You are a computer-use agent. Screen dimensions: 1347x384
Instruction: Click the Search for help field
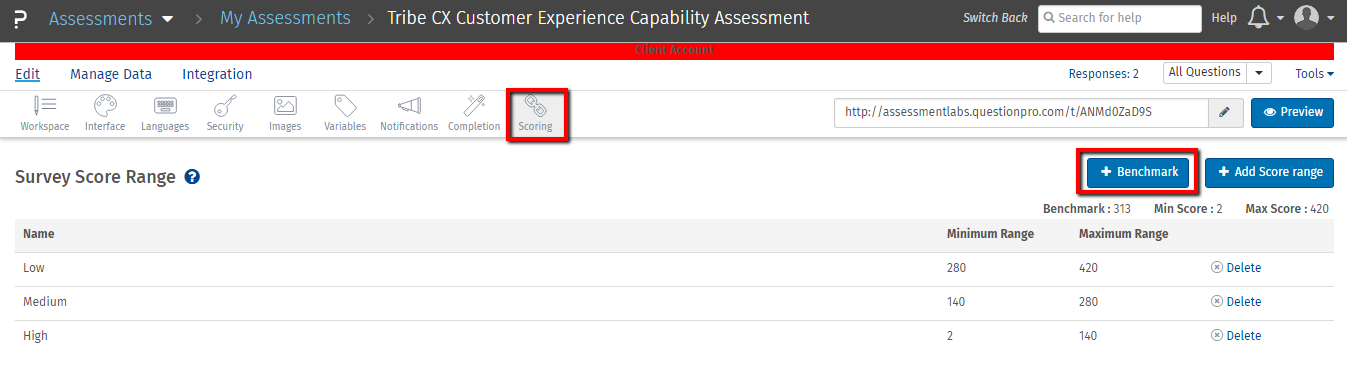pyautogui.click(x=1120, y=18)
